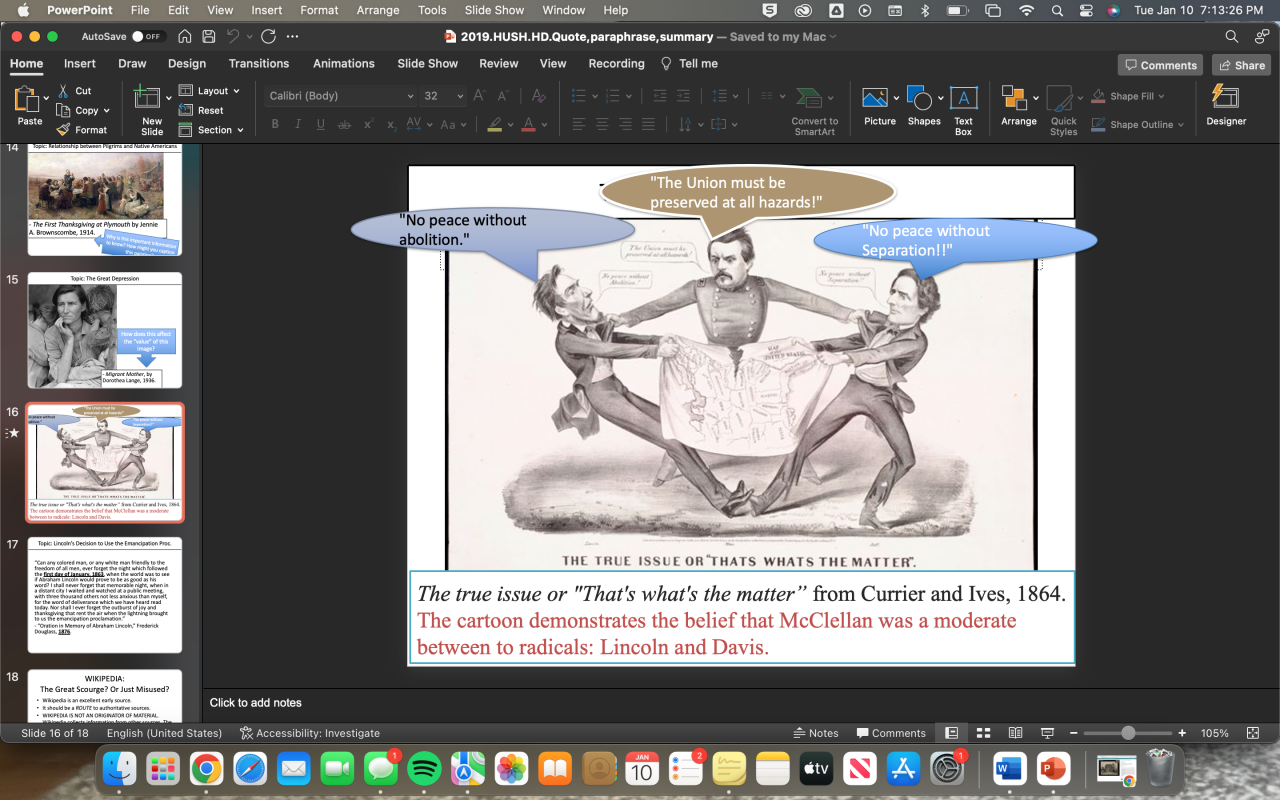Click the Tell me search box
The image size is (1280, 800).
point(689,63)
